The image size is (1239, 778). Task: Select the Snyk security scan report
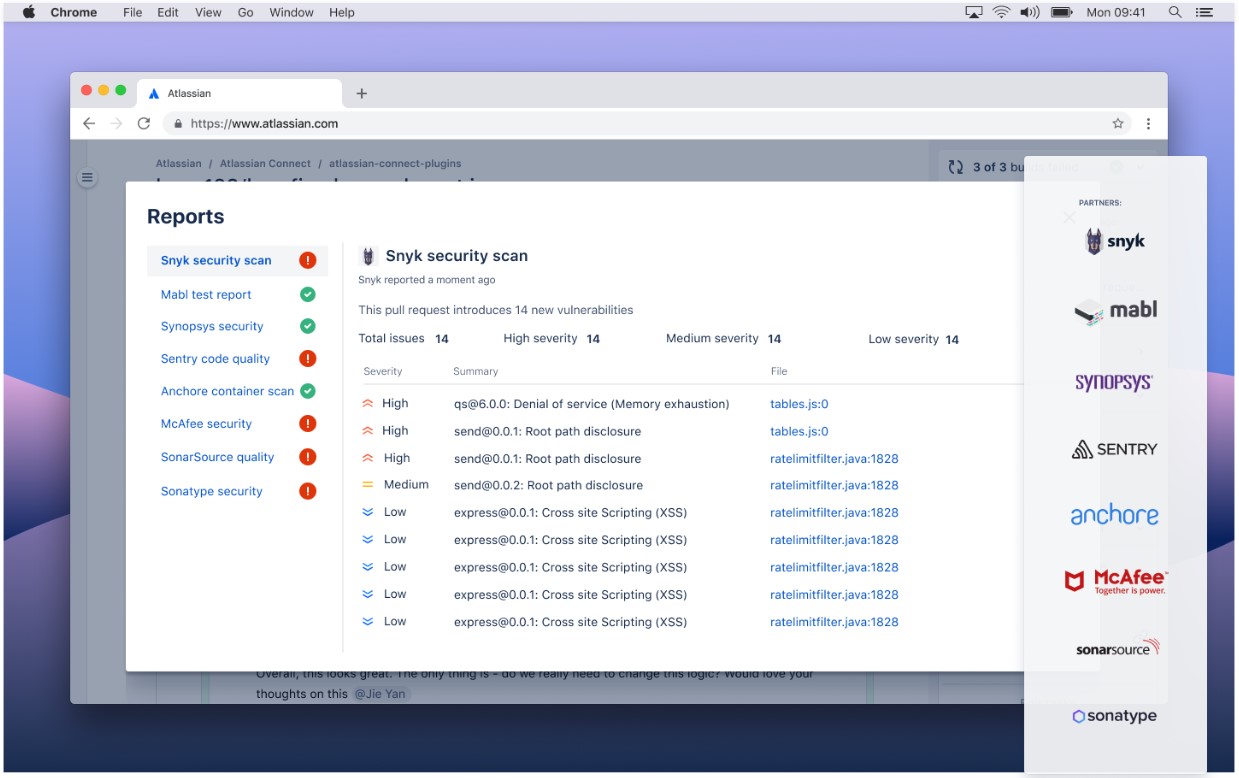pos(216,260)
